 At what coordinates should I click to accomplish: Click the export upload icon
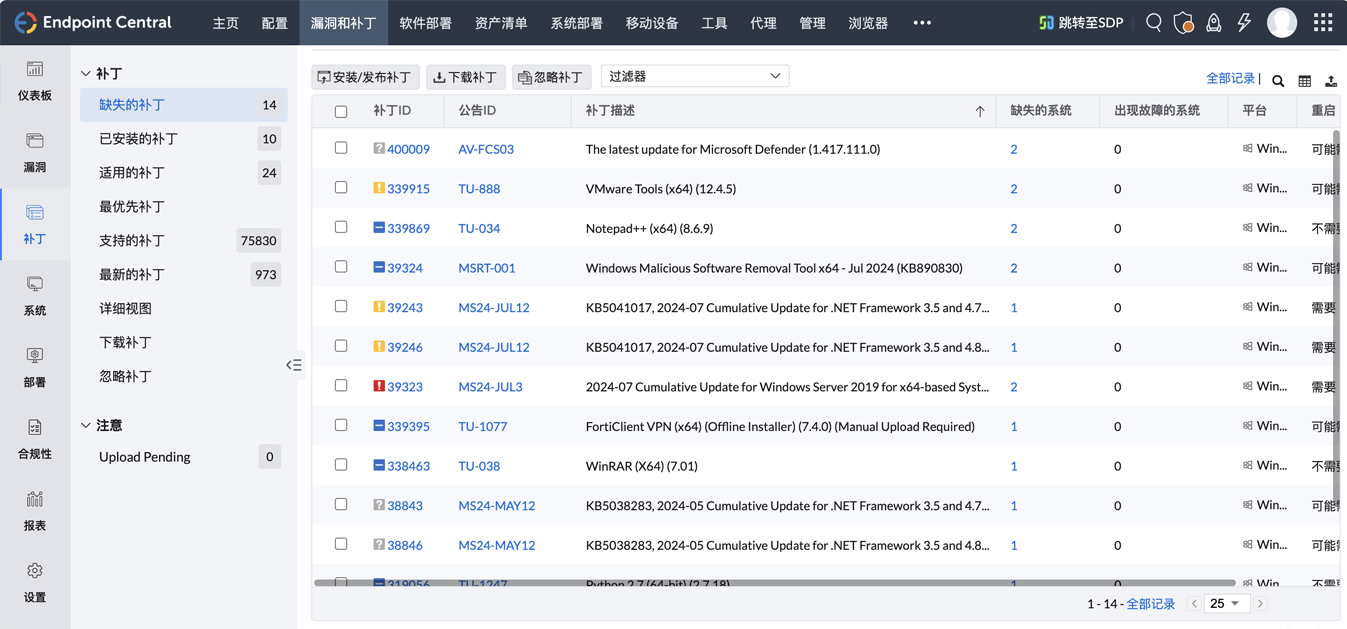point(1331,81)
